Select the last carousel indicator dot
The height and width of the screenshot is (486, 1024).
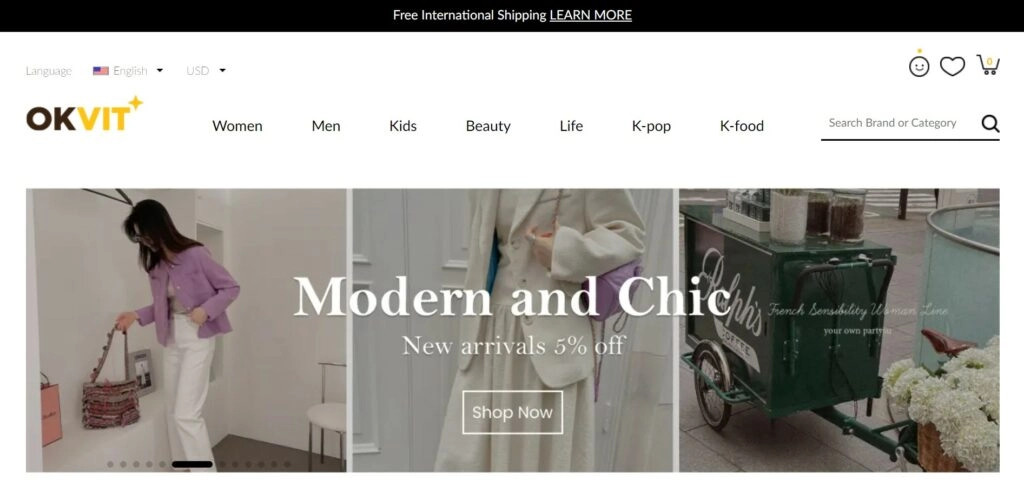tap(287, 464)
